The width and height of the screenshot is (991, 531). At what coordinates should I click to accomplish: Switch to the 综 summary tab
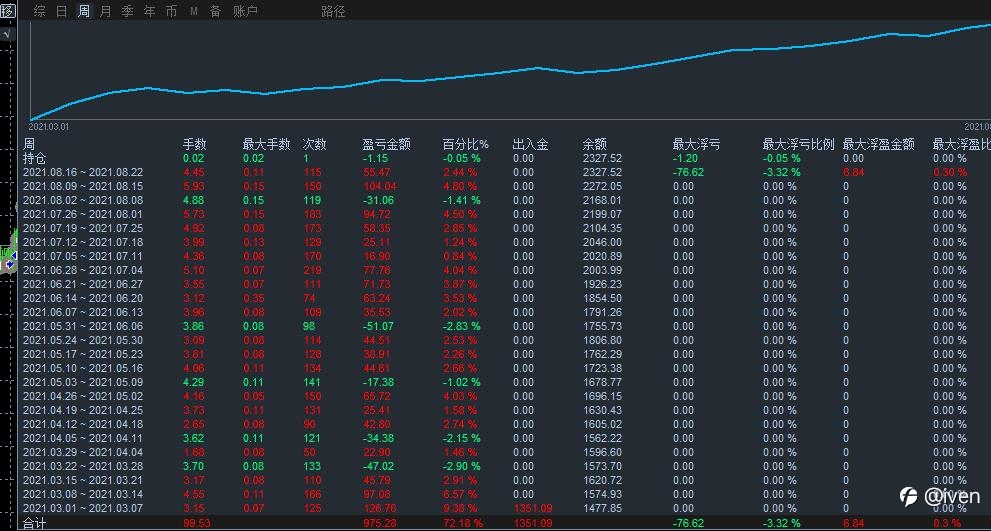tap(39, 11)
